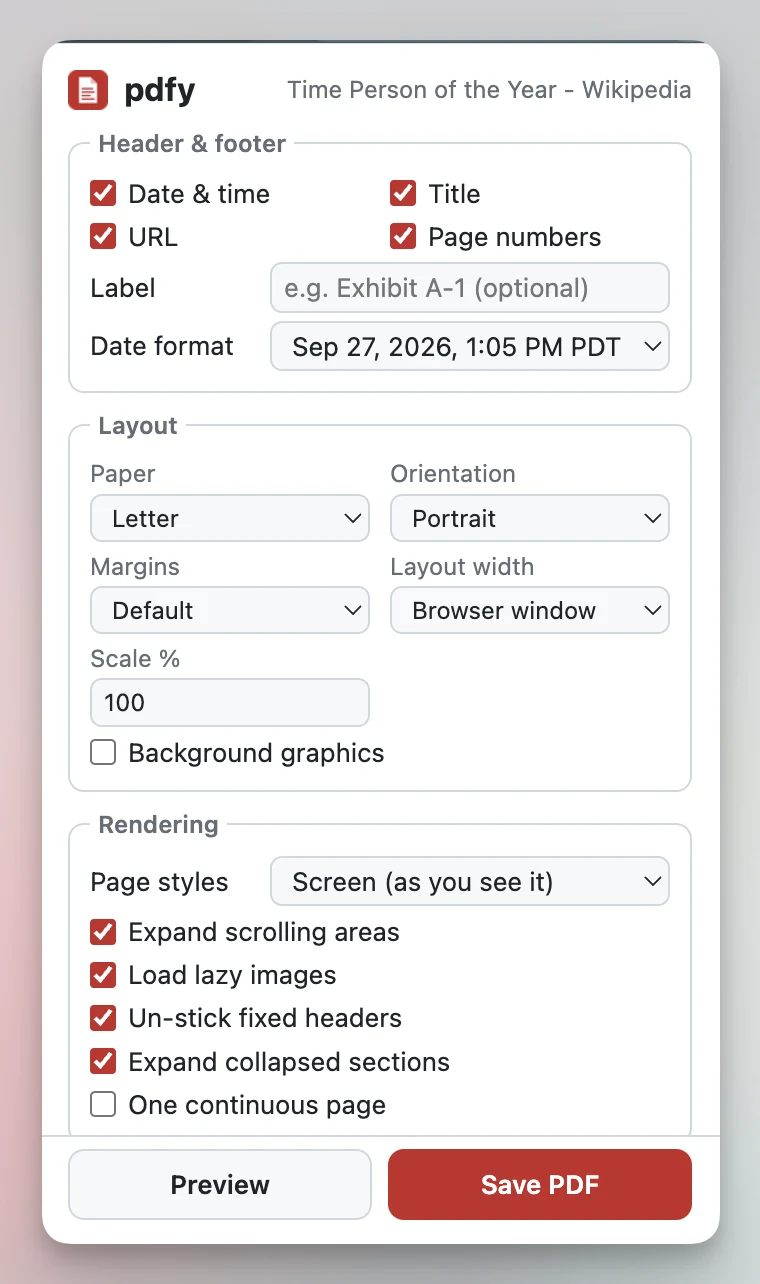Click the pdfy app name text
The height and width of the screenshot is (1284, 760).
[160, 91]
